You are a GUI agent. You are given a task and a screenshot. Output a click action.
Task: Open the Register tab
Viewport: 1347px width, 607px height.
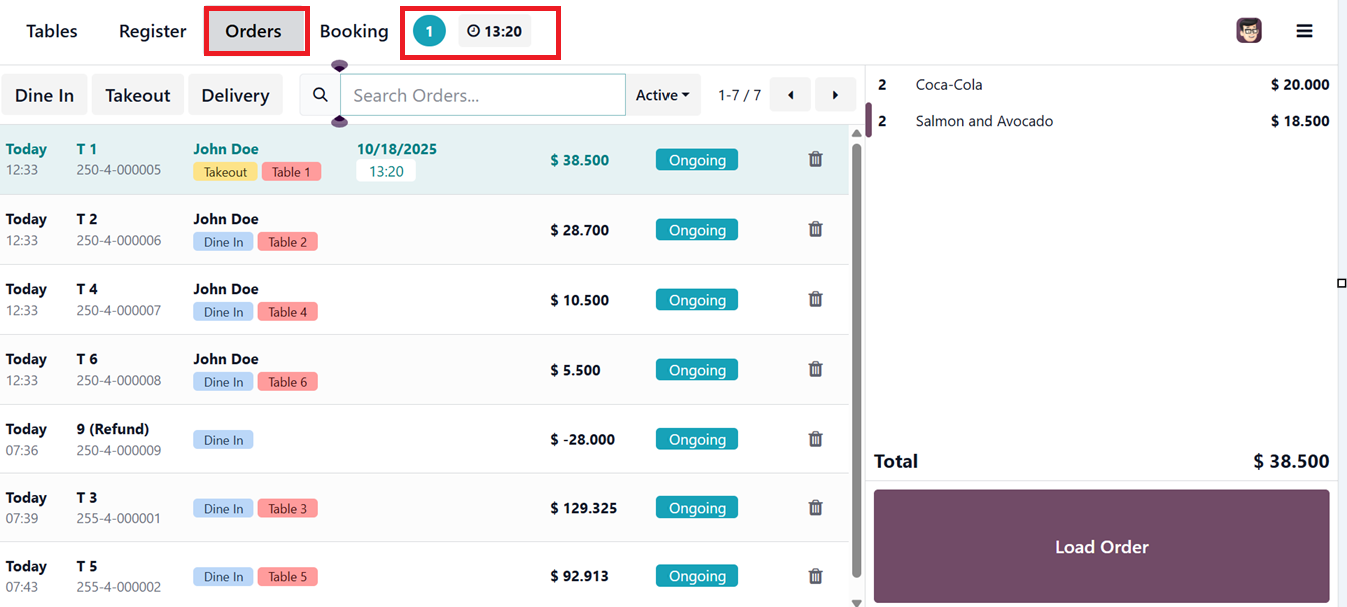[152, 31]
